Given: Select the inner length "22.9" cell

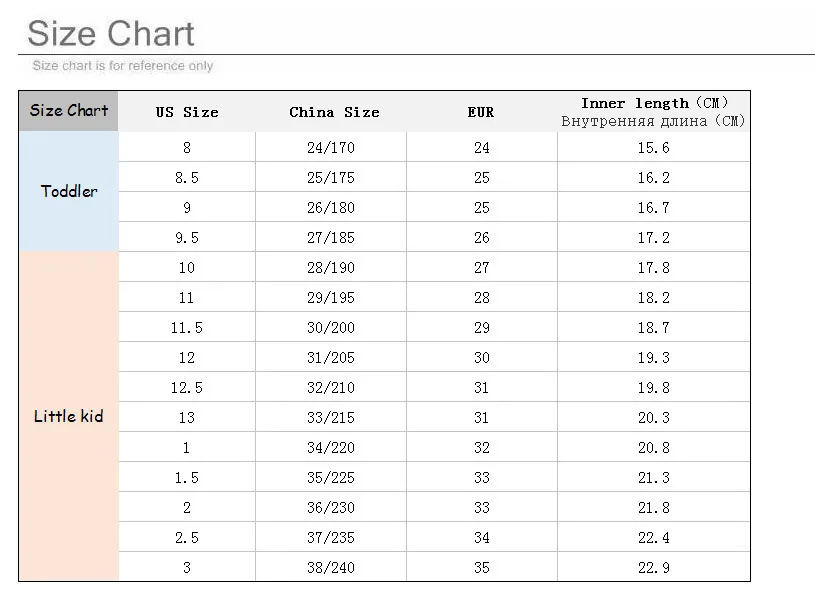Looking at the screenshot, I should tap(654, 567).
